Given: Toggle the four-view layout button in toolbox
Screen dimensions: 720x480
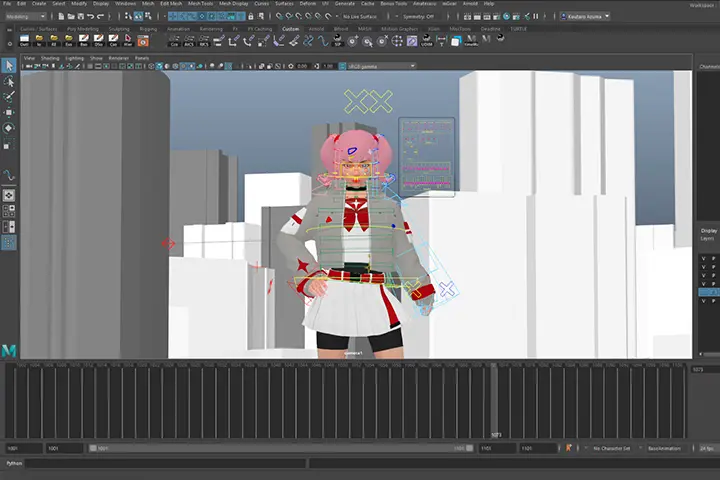Looking at the screenshot, I should coord(9,211).
